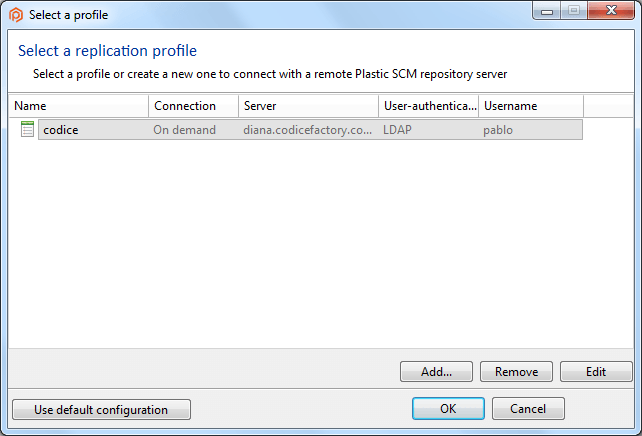Click the codice profile list icon
The width and height of the screenshot is (642, 436).
coord(27,129)
